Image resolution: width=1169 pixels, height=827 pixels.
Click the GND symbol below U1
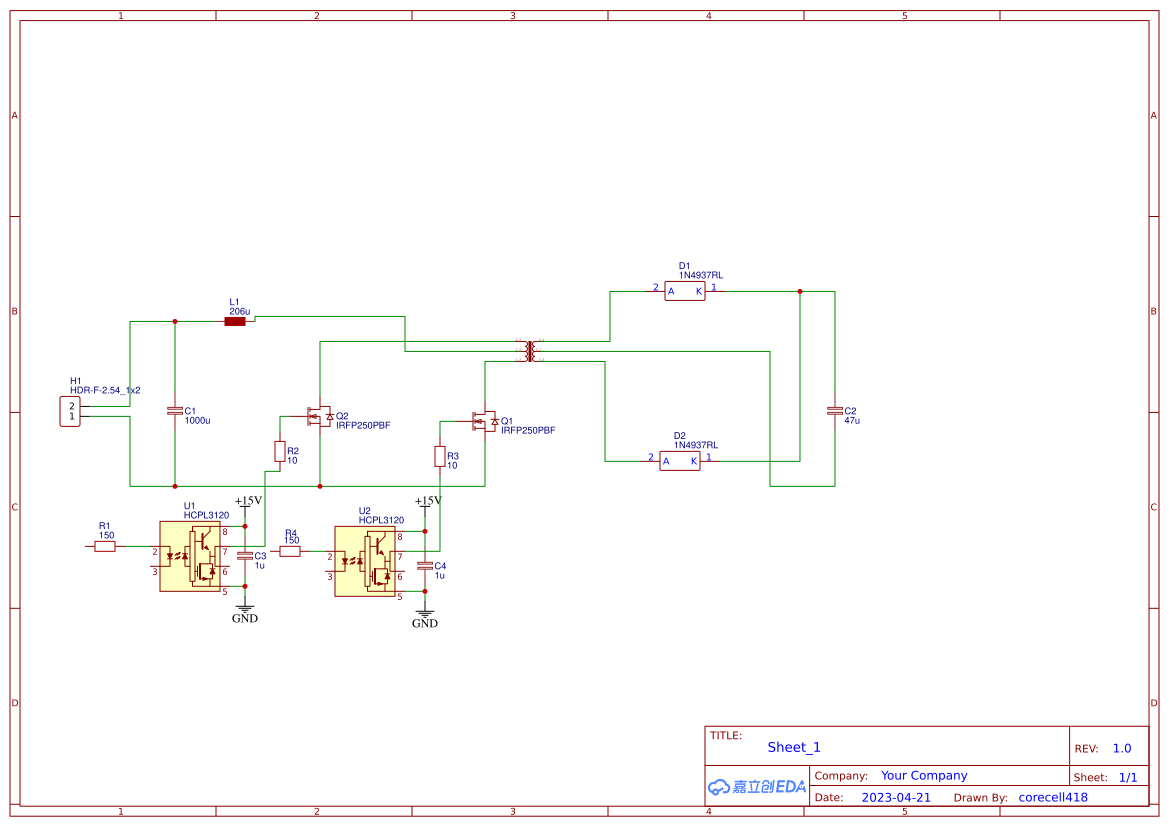(x=245, y=609)
